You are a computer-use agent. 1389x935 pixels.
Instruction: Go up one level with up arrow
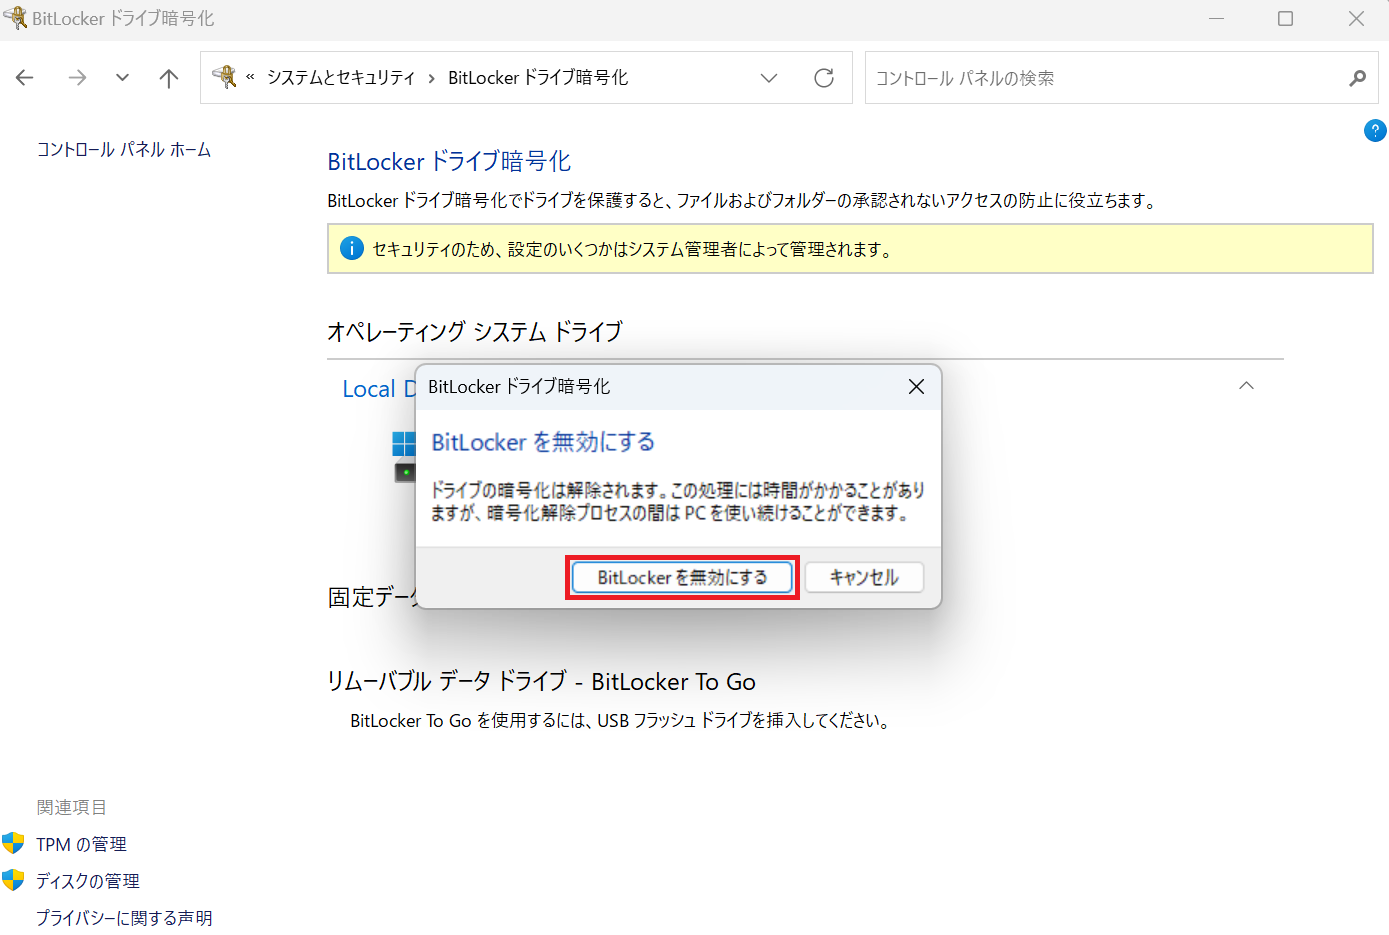(x=169, y=78)
